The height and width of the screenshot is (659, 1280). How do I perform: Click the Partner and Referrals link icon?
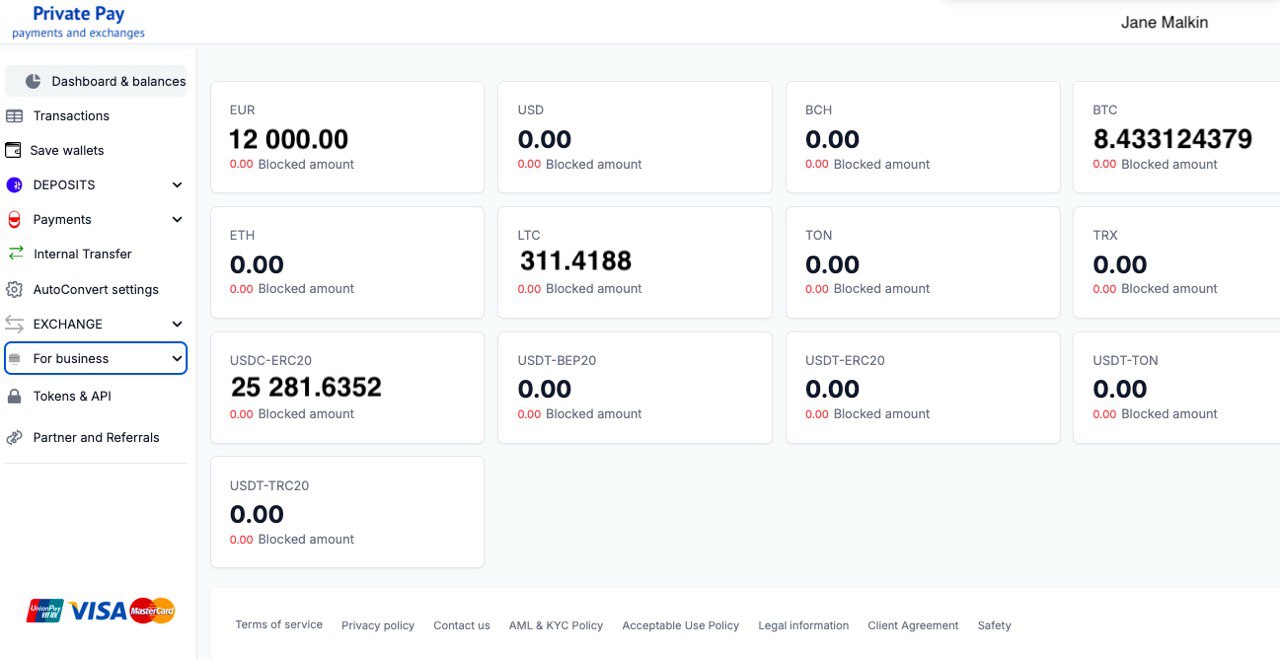(x=14, y=437)
